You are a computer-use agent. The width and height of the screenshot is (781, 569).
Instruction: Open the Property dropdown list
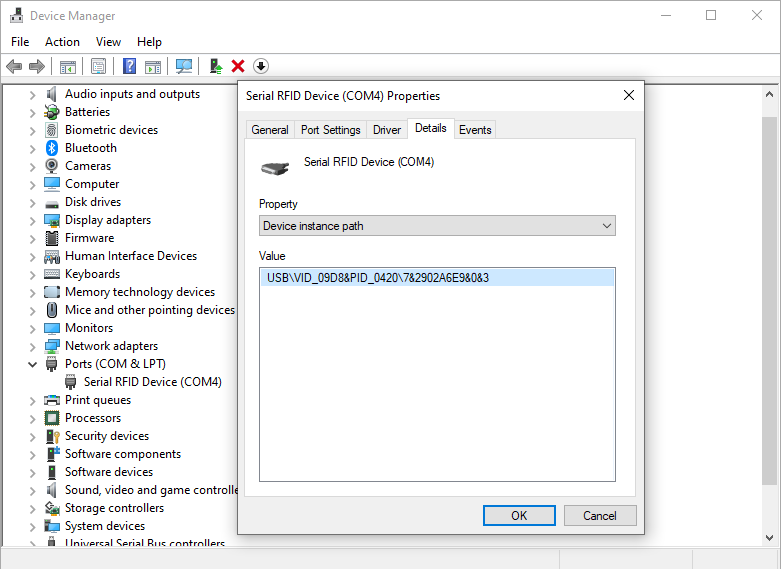tap(437, 226)
